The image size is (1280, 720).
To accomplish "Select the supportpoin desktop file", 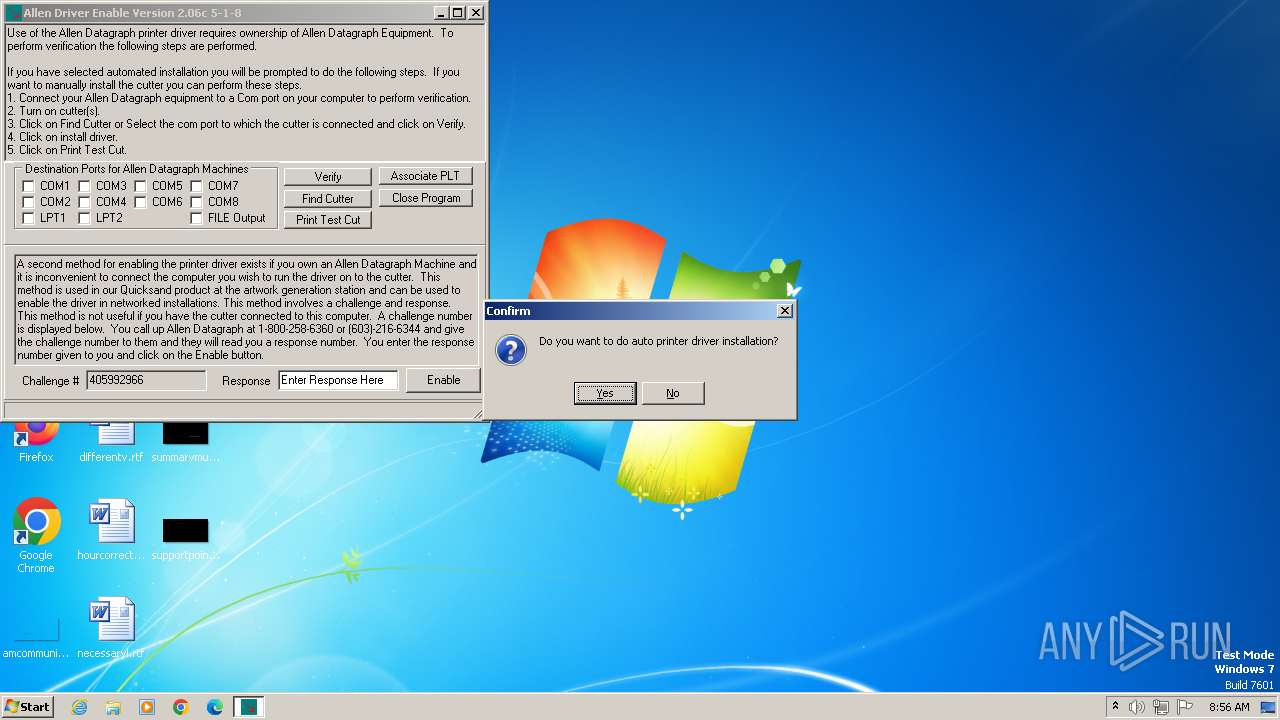I will click(x=186, y=538).
